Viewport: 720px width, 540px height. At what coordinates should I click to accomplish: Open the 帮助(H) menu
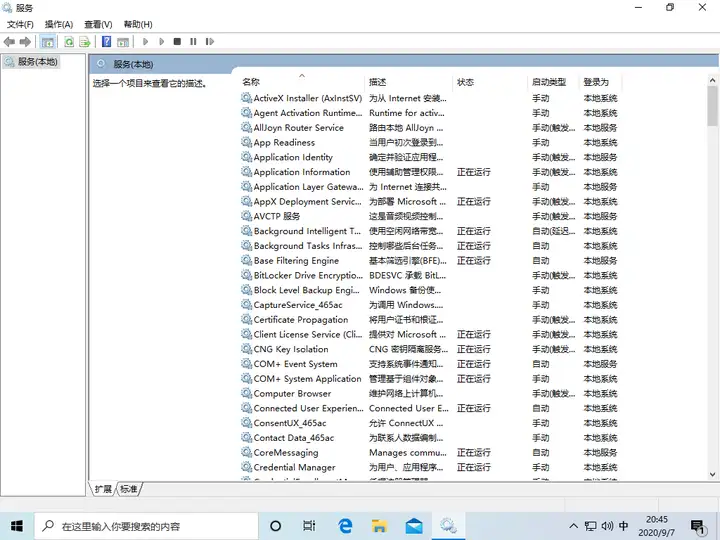(x=138, y=24)
